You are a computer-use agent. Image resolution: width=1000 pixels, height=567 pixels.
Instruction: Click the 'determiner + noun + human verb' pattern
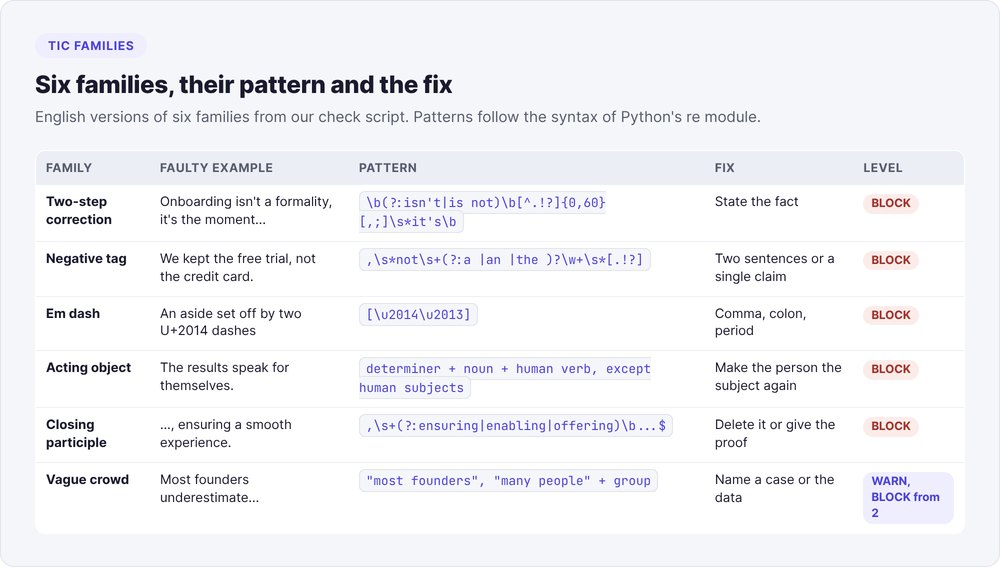click(x=504, y=378)
